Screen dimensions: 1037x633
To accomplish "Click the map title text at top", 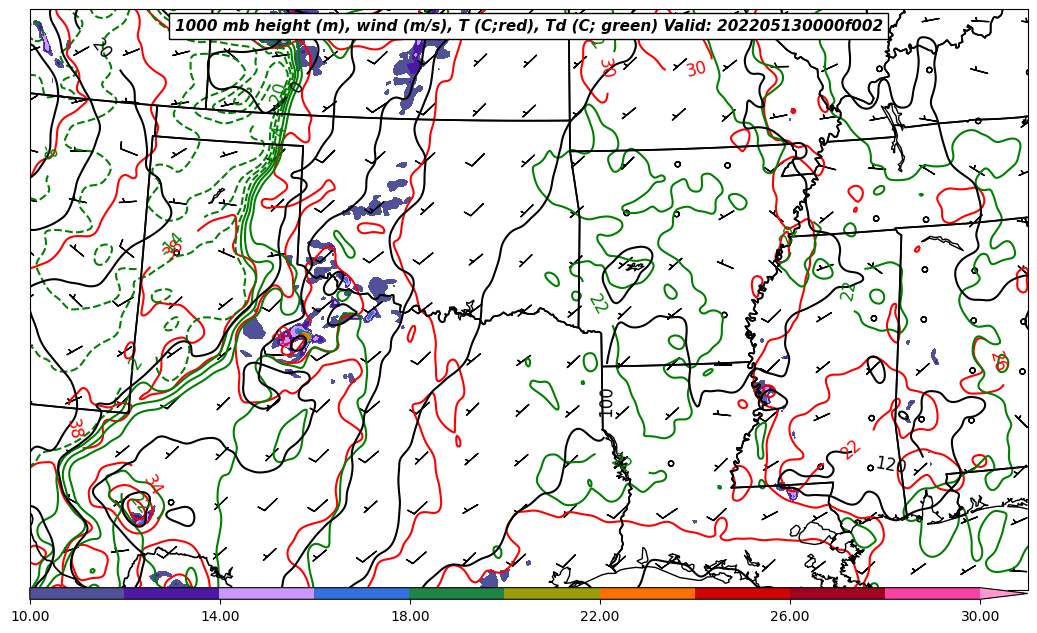I will (529, 26).
